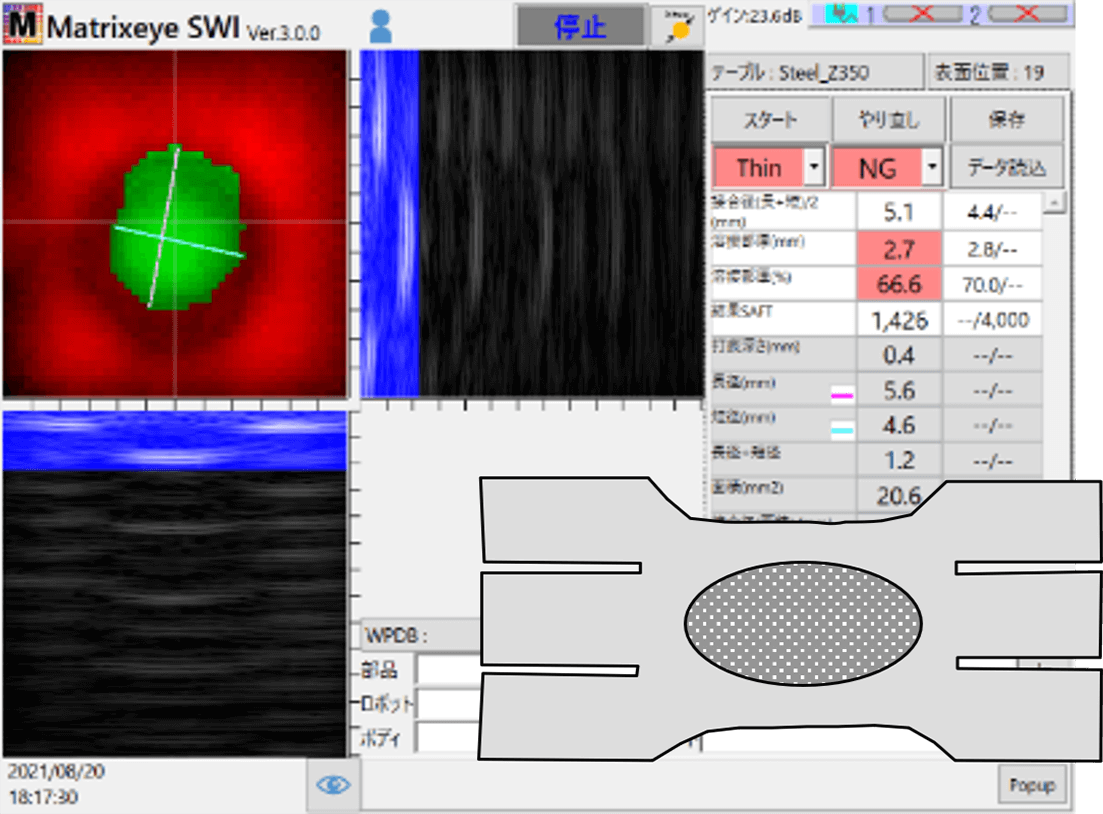Click the magenta long-diameter color swatch
1103x814 pixels.
842,395
